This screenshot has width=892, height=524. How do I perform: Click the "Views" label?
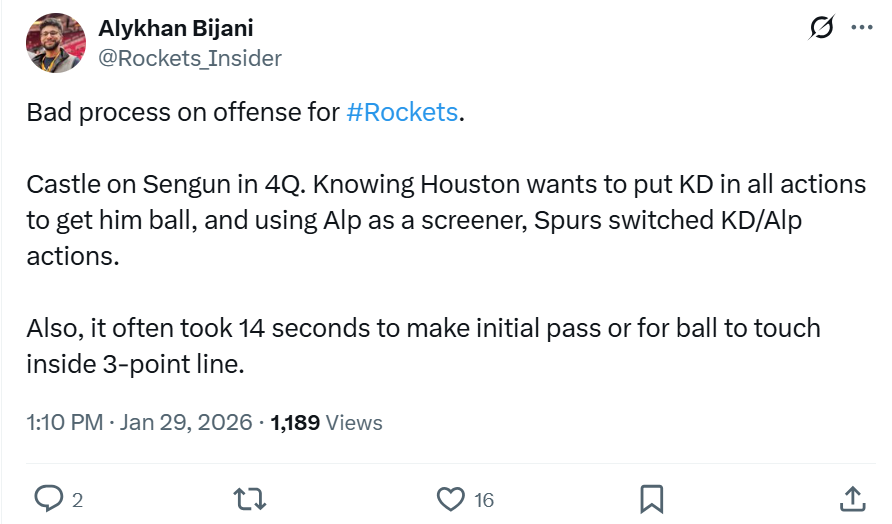click(x=354, y=422)
